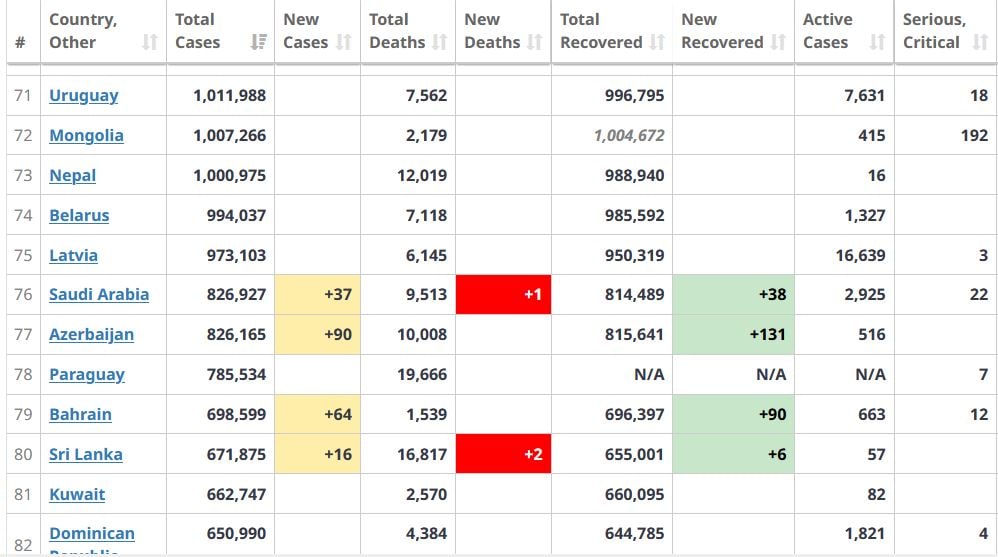This screenshot has height=557, width=998.
Task: Open the Dominican Republic link
Action: tap(92, 540)
